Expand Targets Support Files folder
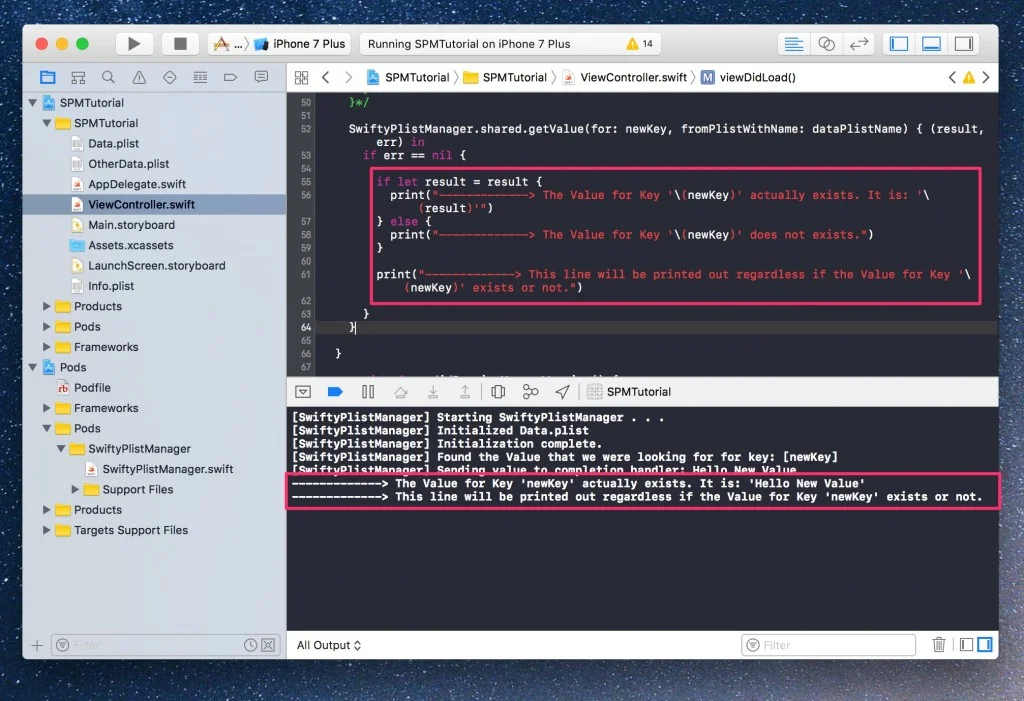Image resolution: width=1024 pixels, height=701 pixels. pyautogui.click(x=47, y=530)
